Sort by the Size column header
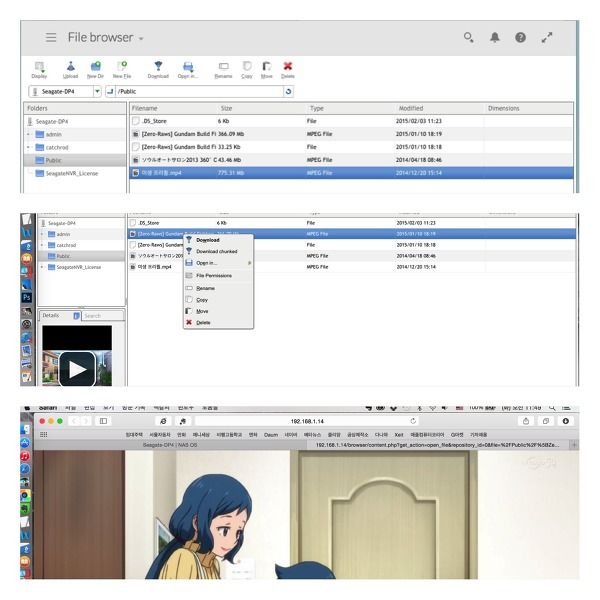Image resolution: width=600 pixels, height=600 pixels. (226, 108)
